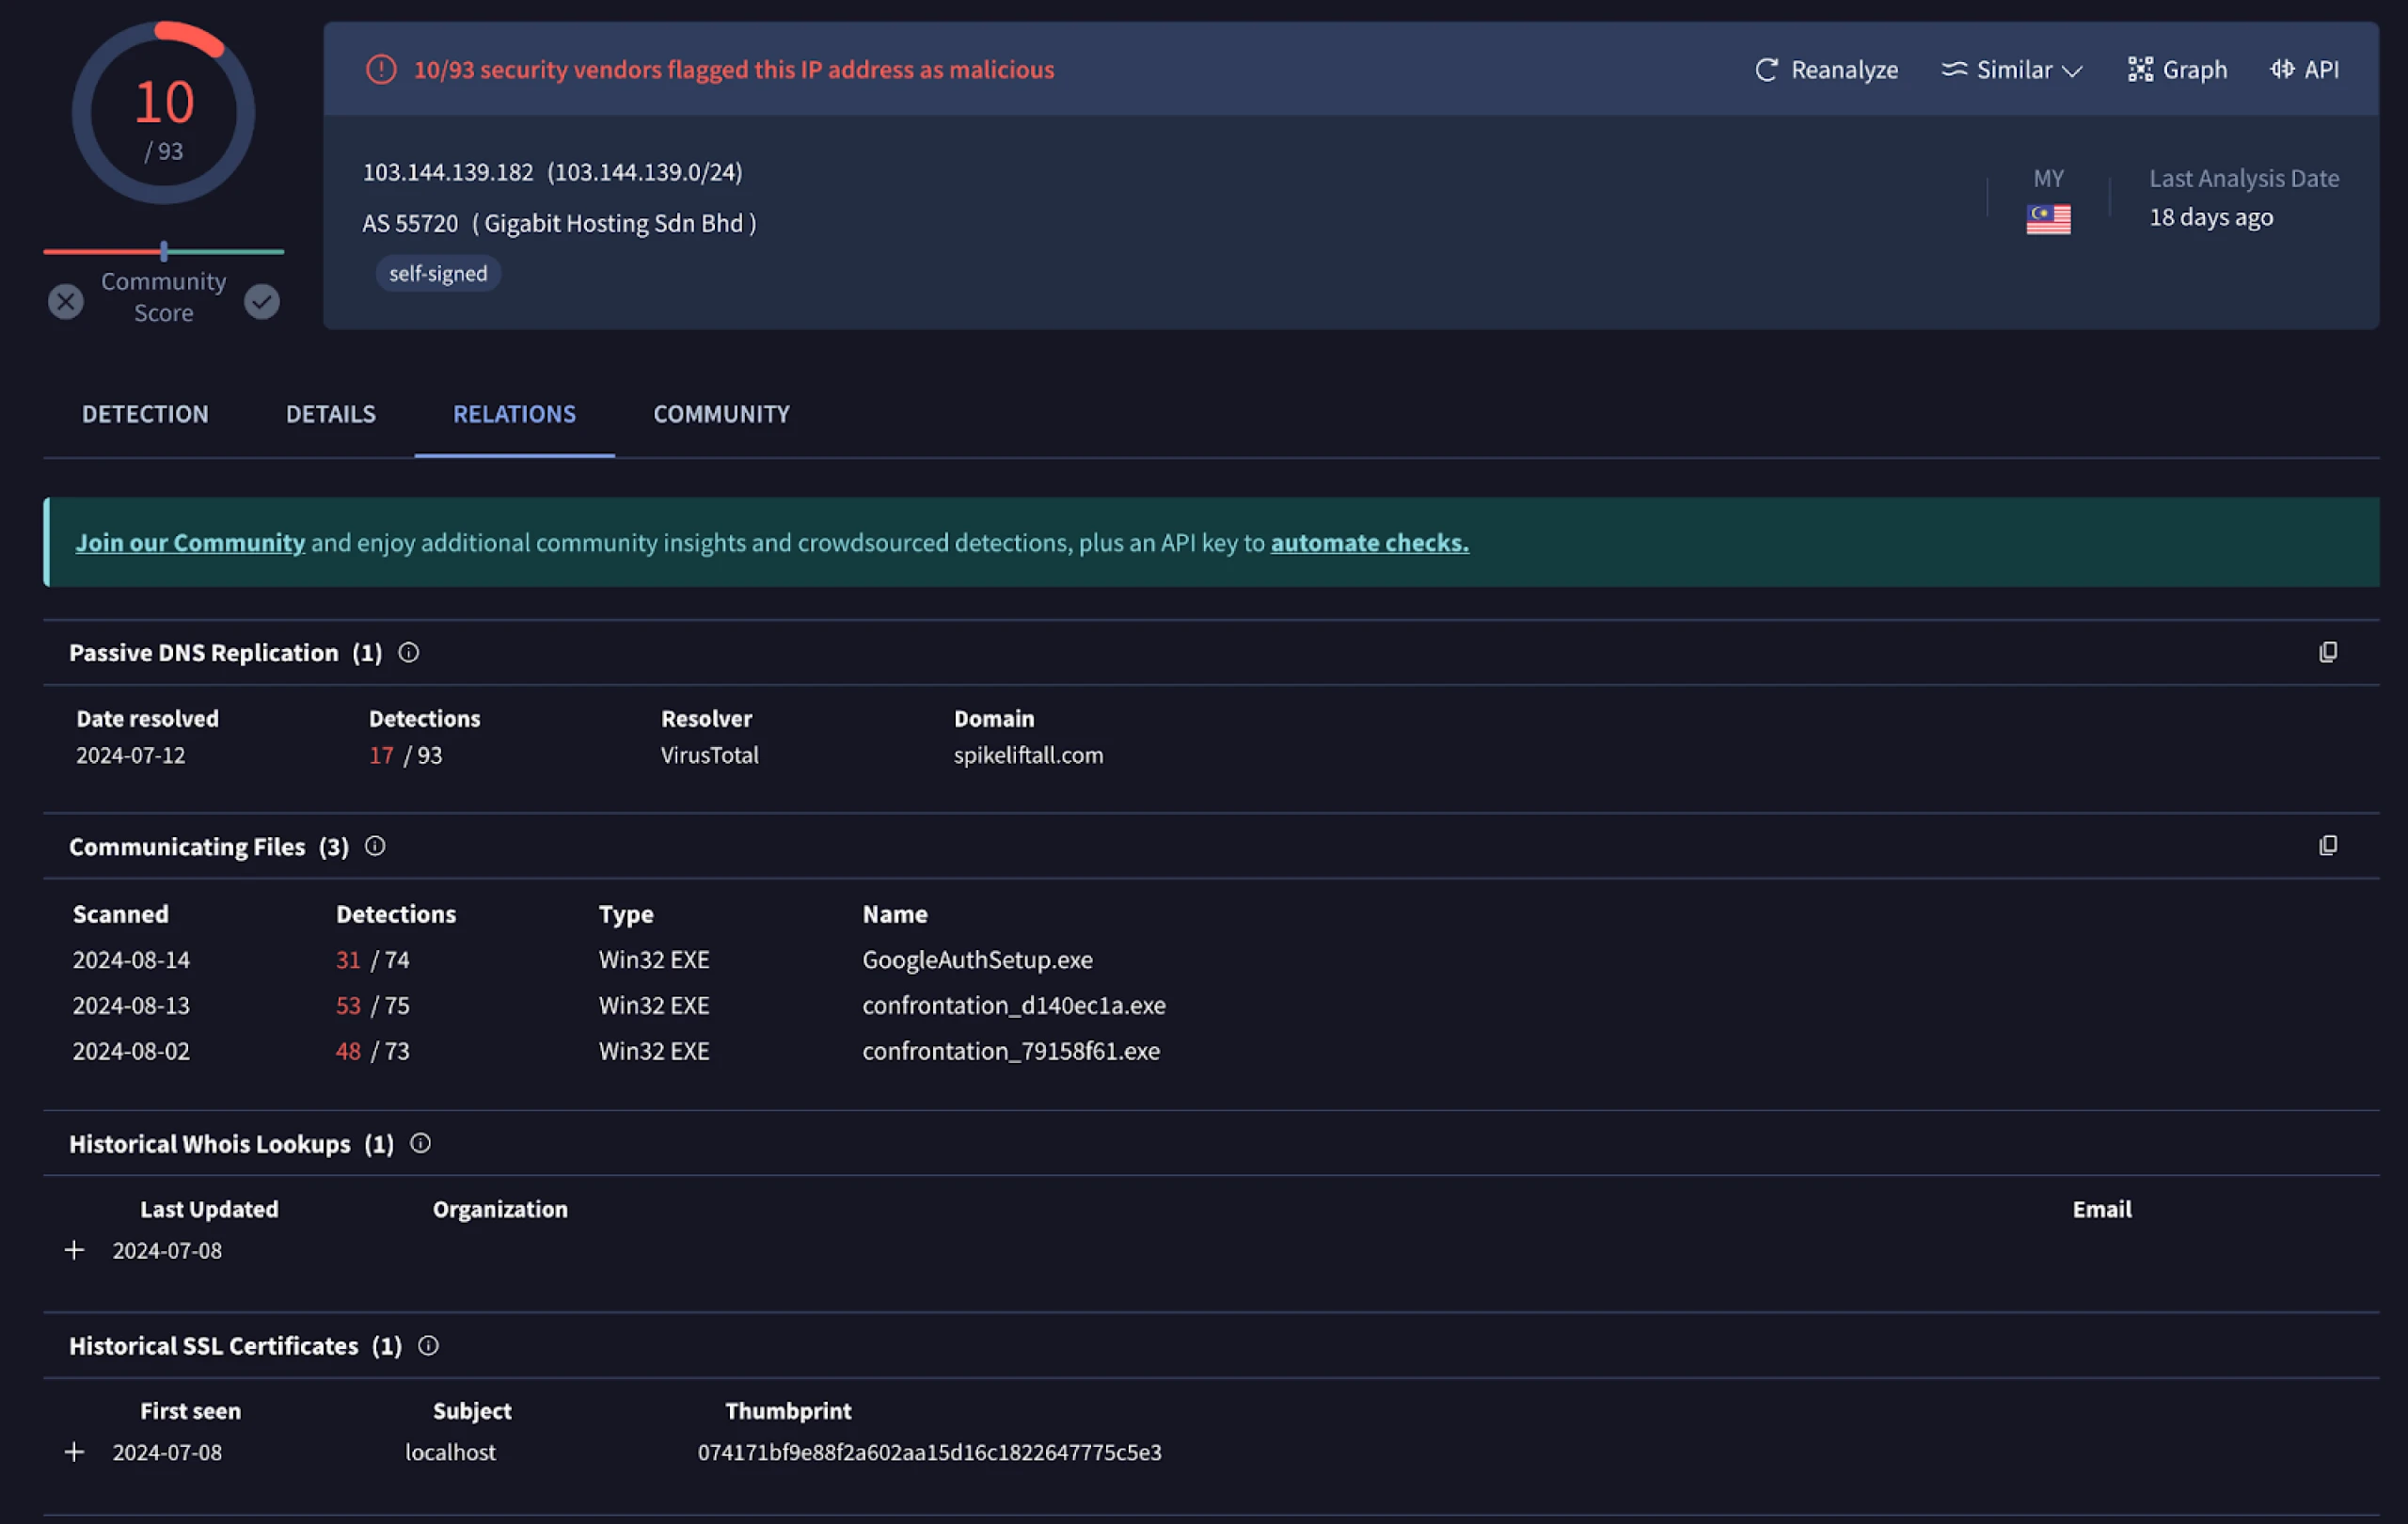Click the Similar dropdown chevron
Image resolution: width=2408 pixels, height=1524 pixels.
coord(2076,71)
